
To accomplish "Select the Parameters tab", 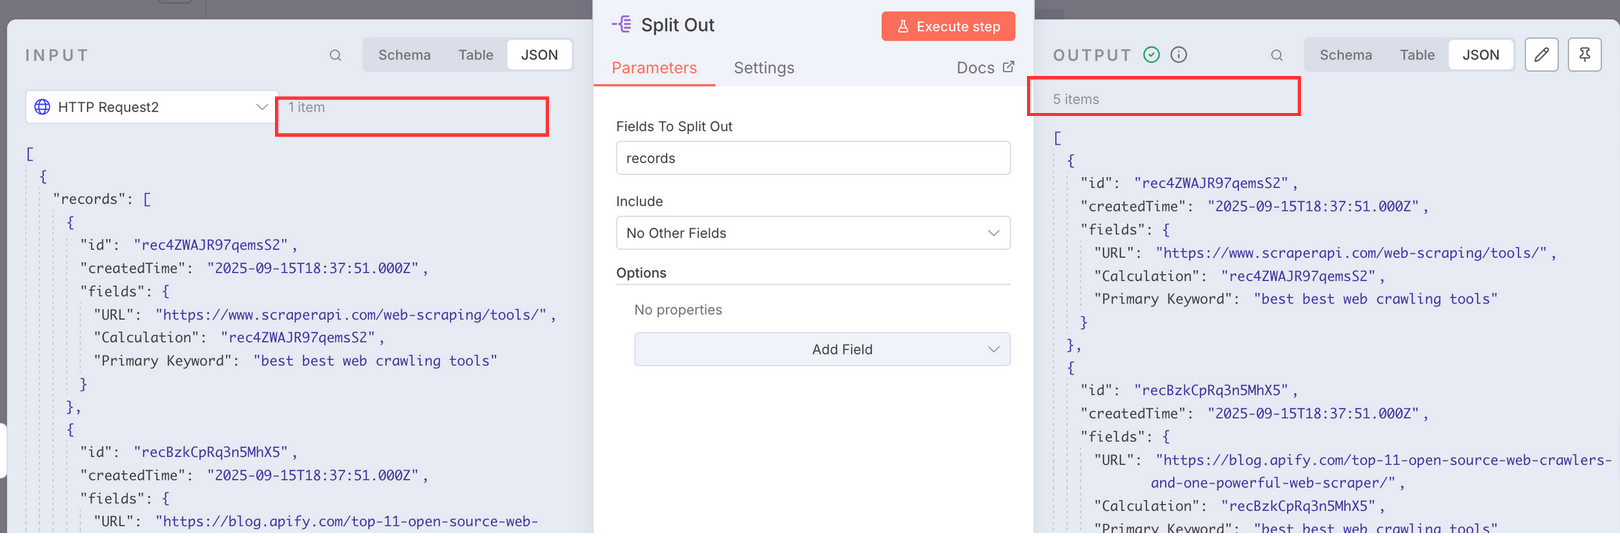I will click(654, 68).
